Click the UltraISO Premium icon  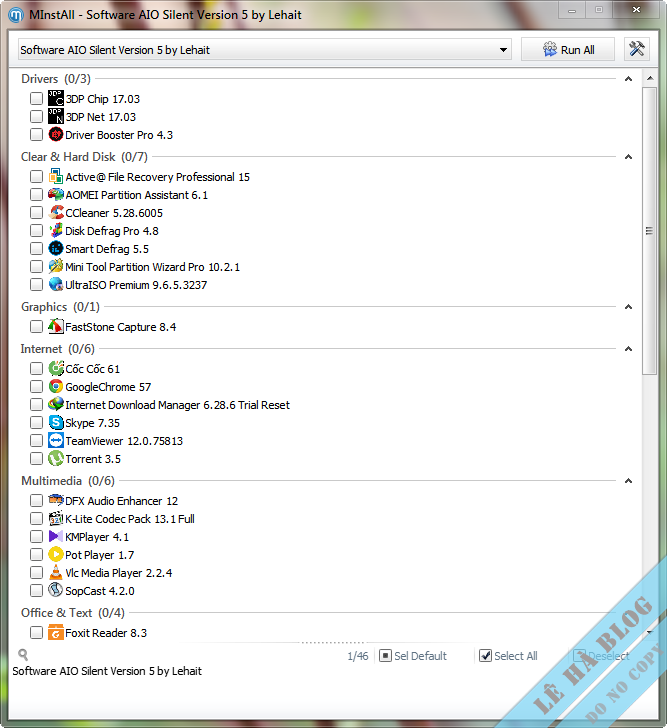click(56, 285)
